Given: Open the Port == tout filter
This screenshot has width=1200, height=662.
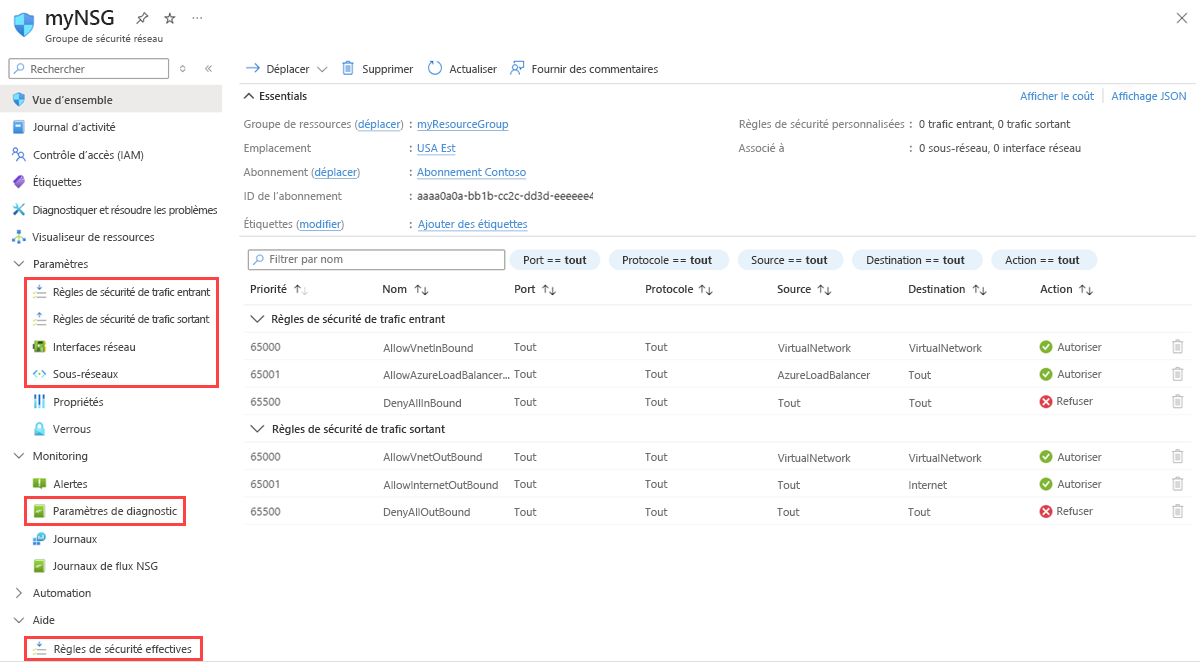Looking at the screenshot, I should point(555,259).
